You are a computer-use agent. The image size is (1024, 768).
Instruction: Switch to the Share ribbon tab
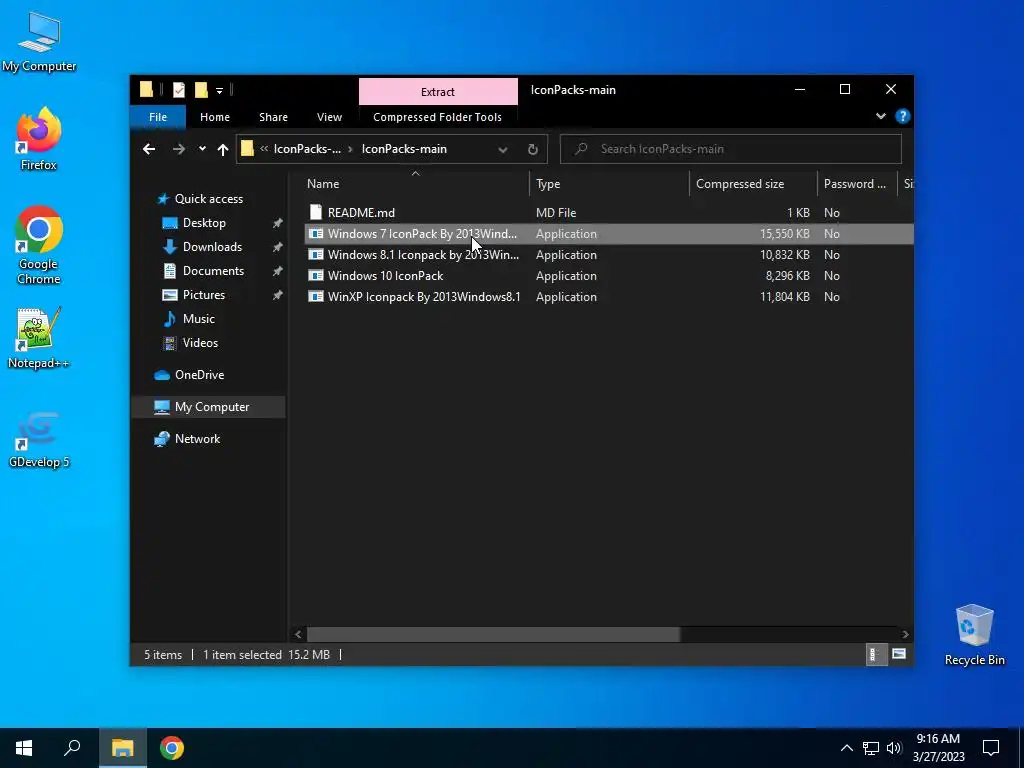click(x=273, y=117)
